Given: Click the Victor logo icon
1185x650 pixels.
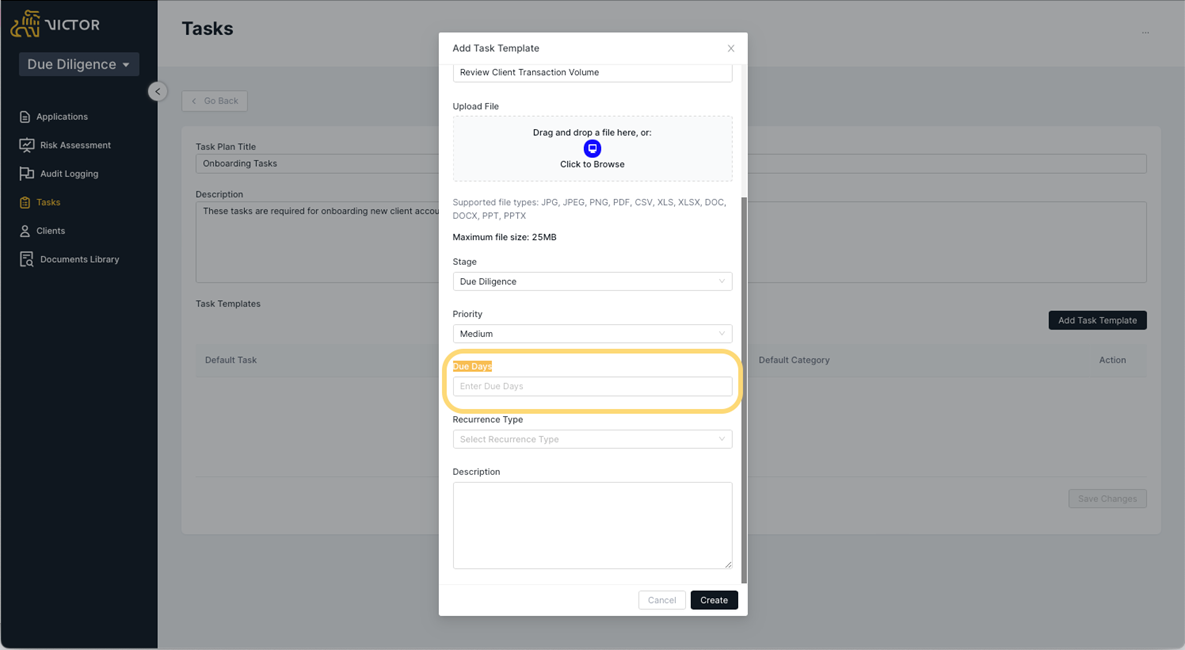Looking at the screenshot, I should (x=25, y=24).
